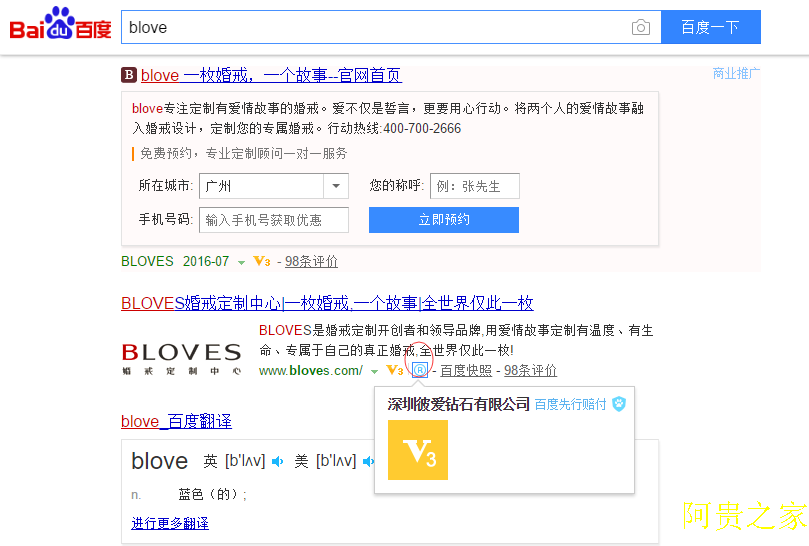Click 百度先行赔付 link in popup
This screenshot has width=809, height=546.
[x=570, y=404]
